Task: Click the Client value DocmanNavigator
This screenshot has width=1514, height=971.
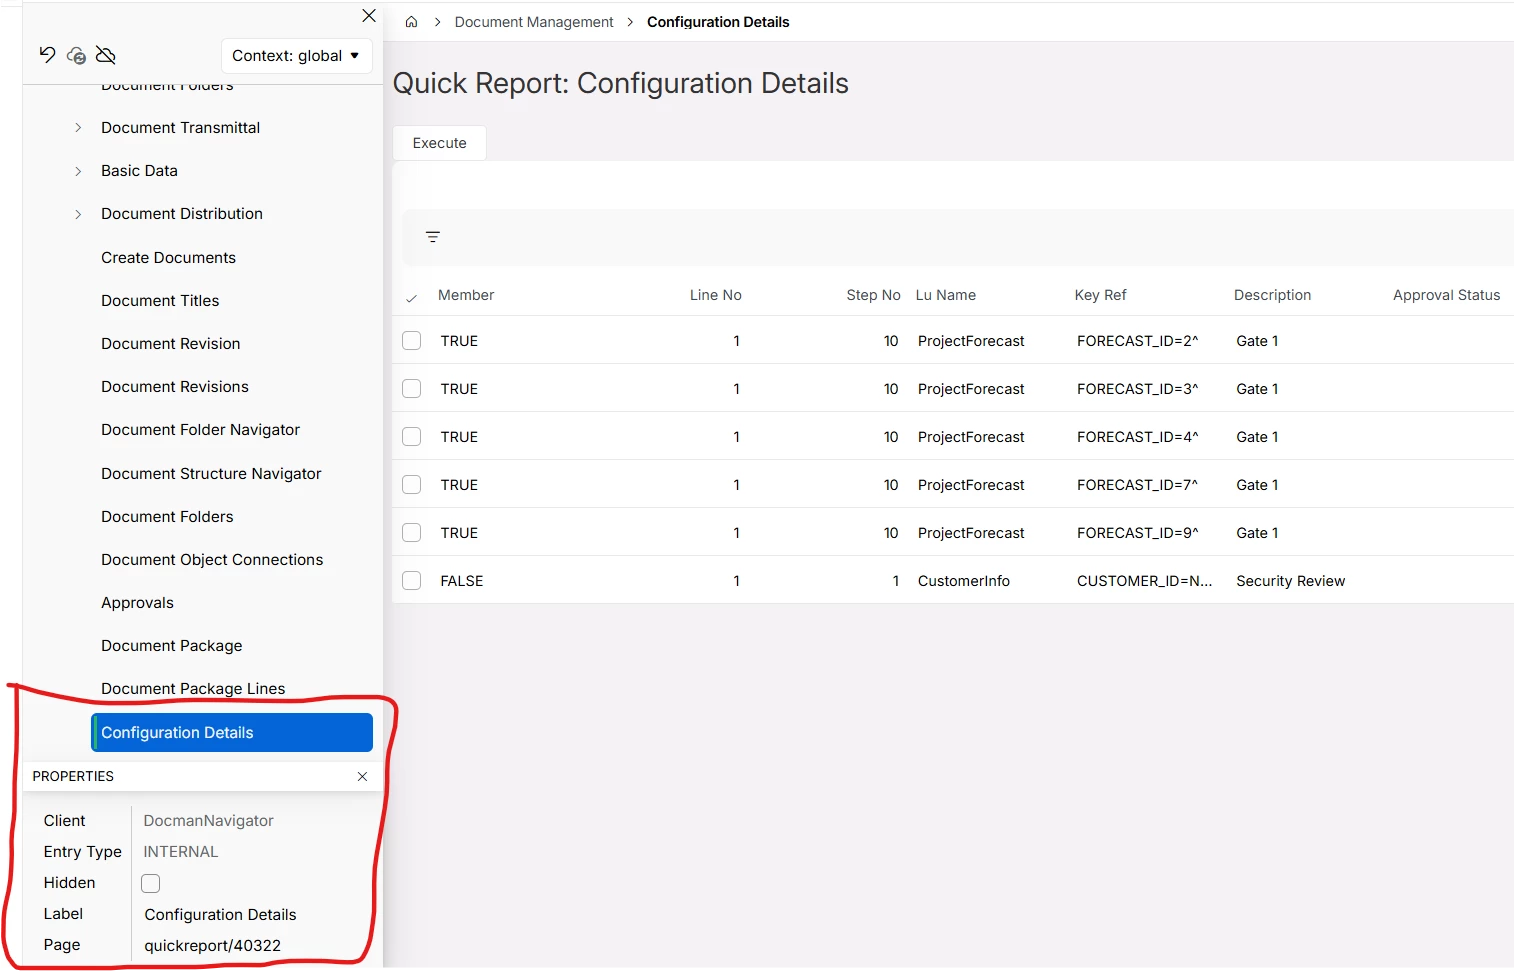Action: coord(208,821)
